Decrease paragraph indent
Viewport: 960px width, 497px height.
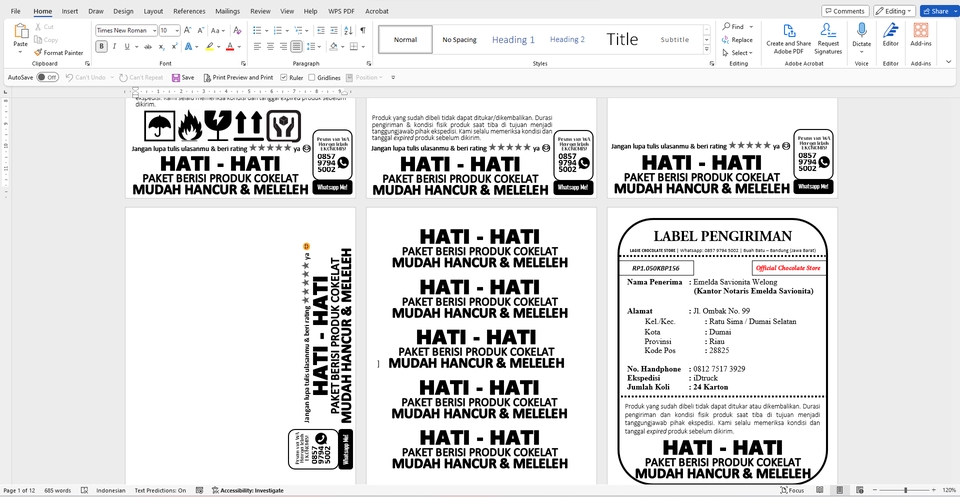pyautogui.click(x=320, y=30)
